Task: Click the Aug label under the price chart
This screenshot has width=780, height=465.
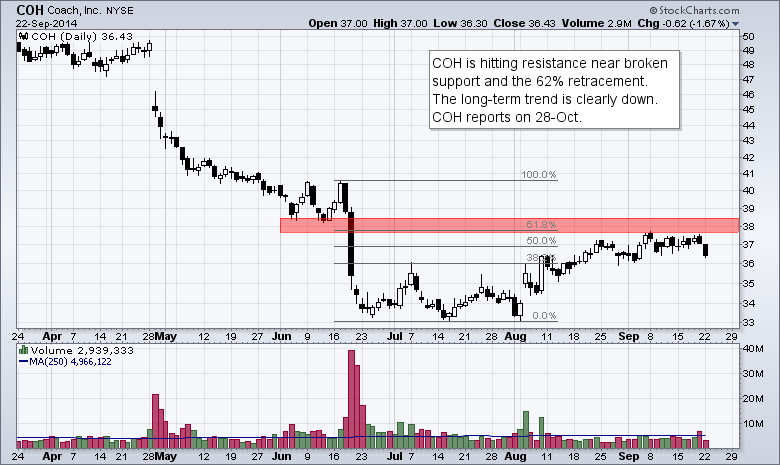Action: click(515, 336)
